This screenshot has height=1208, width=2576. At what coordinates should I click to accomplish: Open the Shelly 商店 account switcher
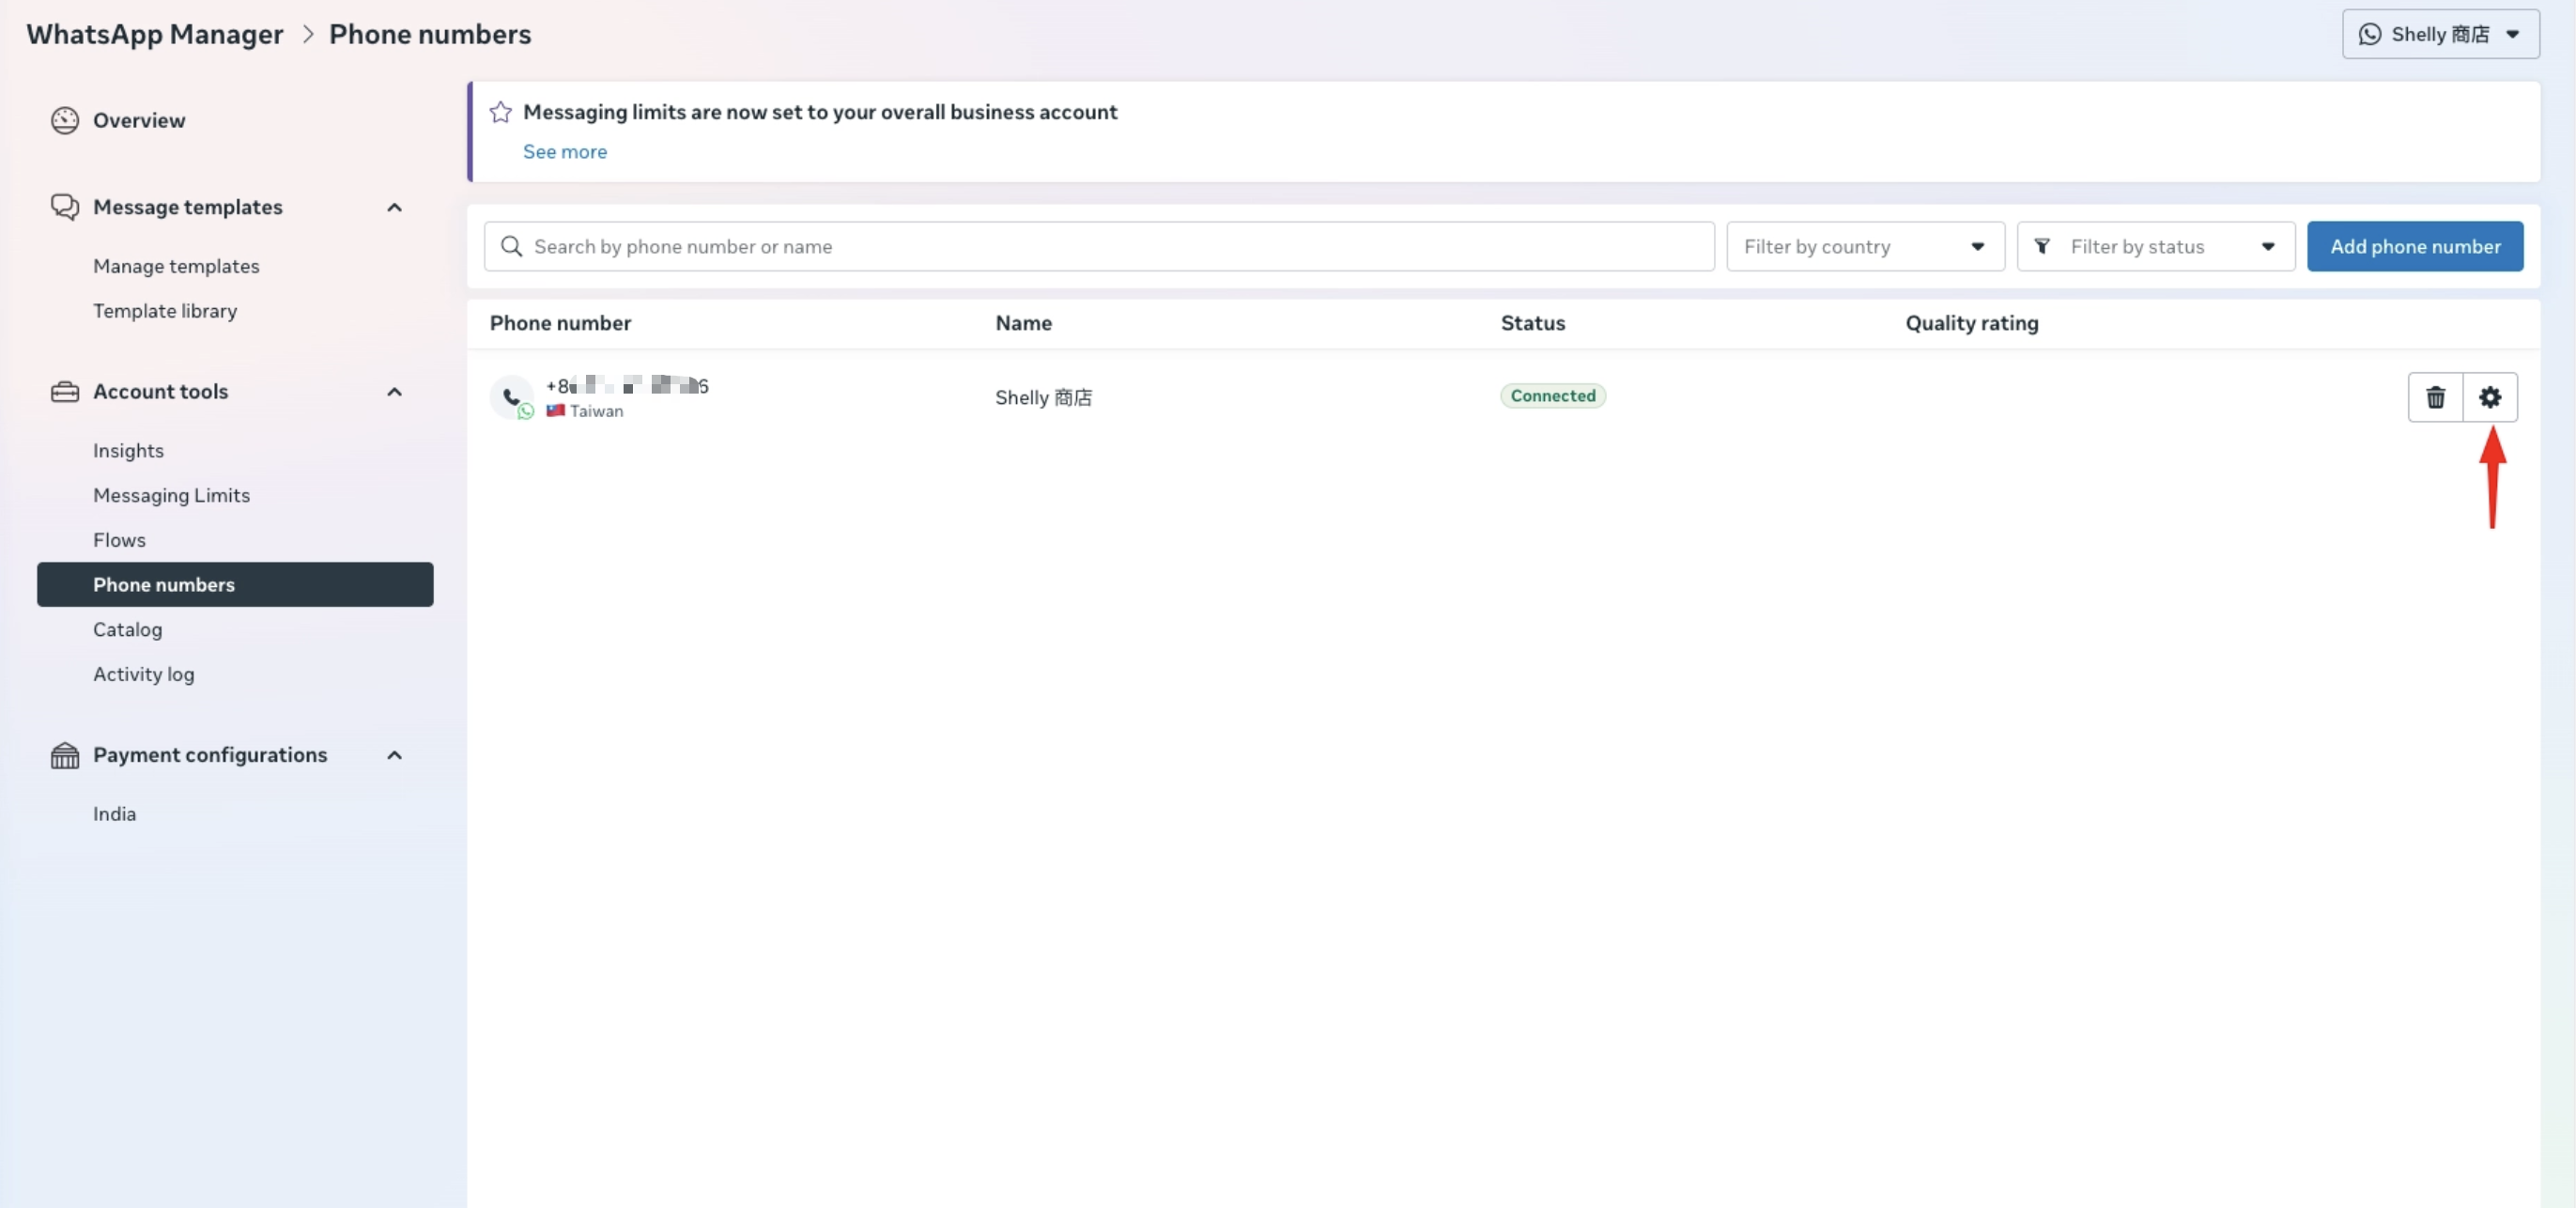[x=2440, y=34]
